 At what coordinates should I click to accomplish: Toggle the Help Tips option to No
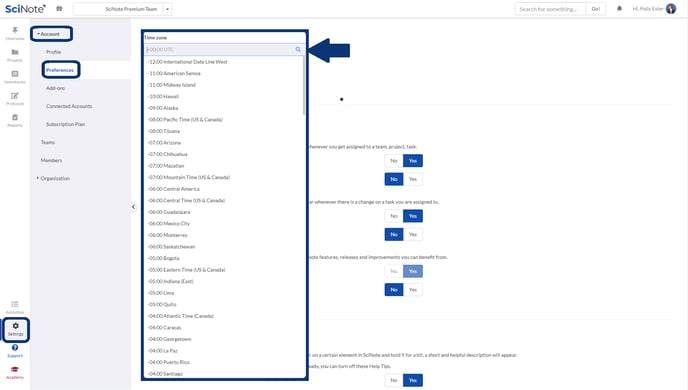pyautogui.click(x=394, y=380)
